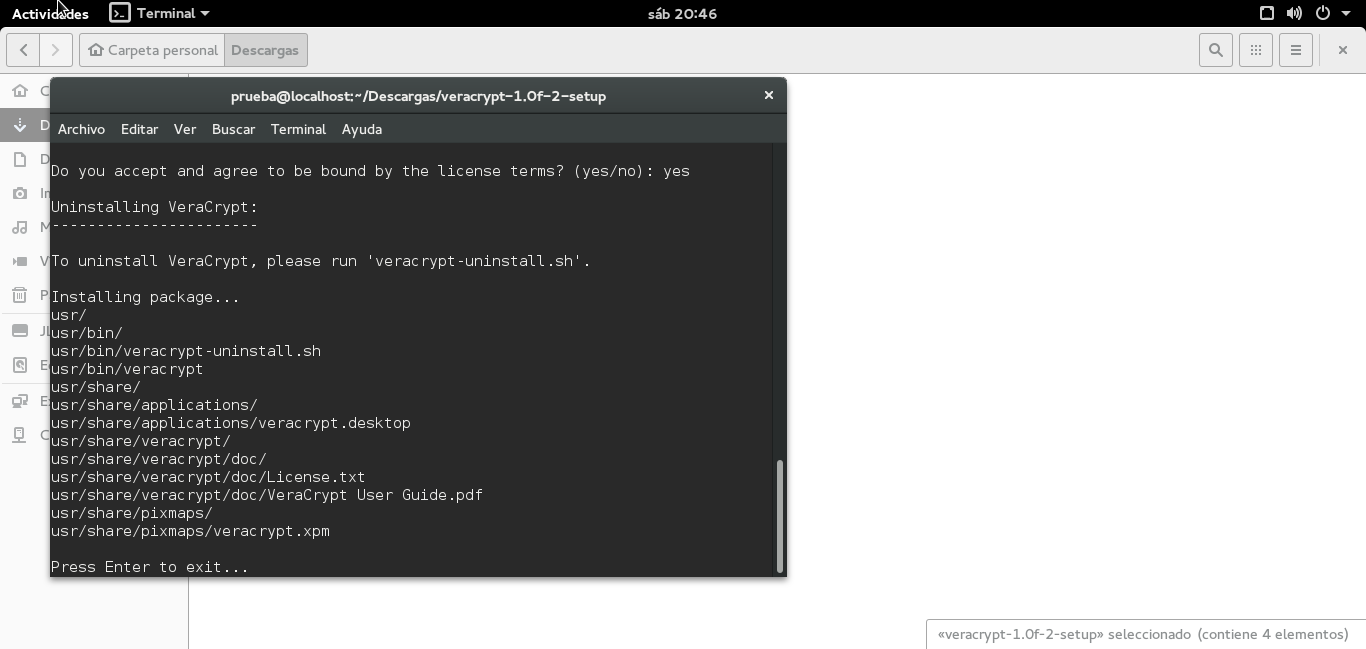
Task: Click the terminal vertical scrollbar
Action: tap(779, 516)
